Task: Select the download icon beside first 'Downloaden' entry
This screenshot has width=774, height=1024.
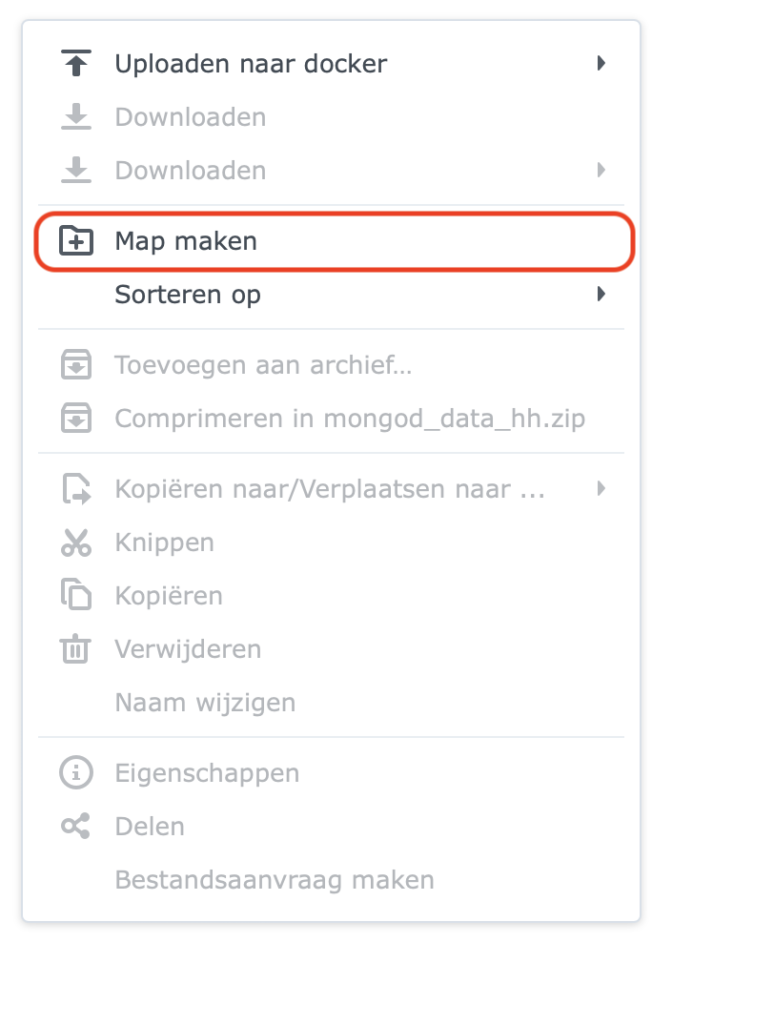Action: click(x=75, y=116)
